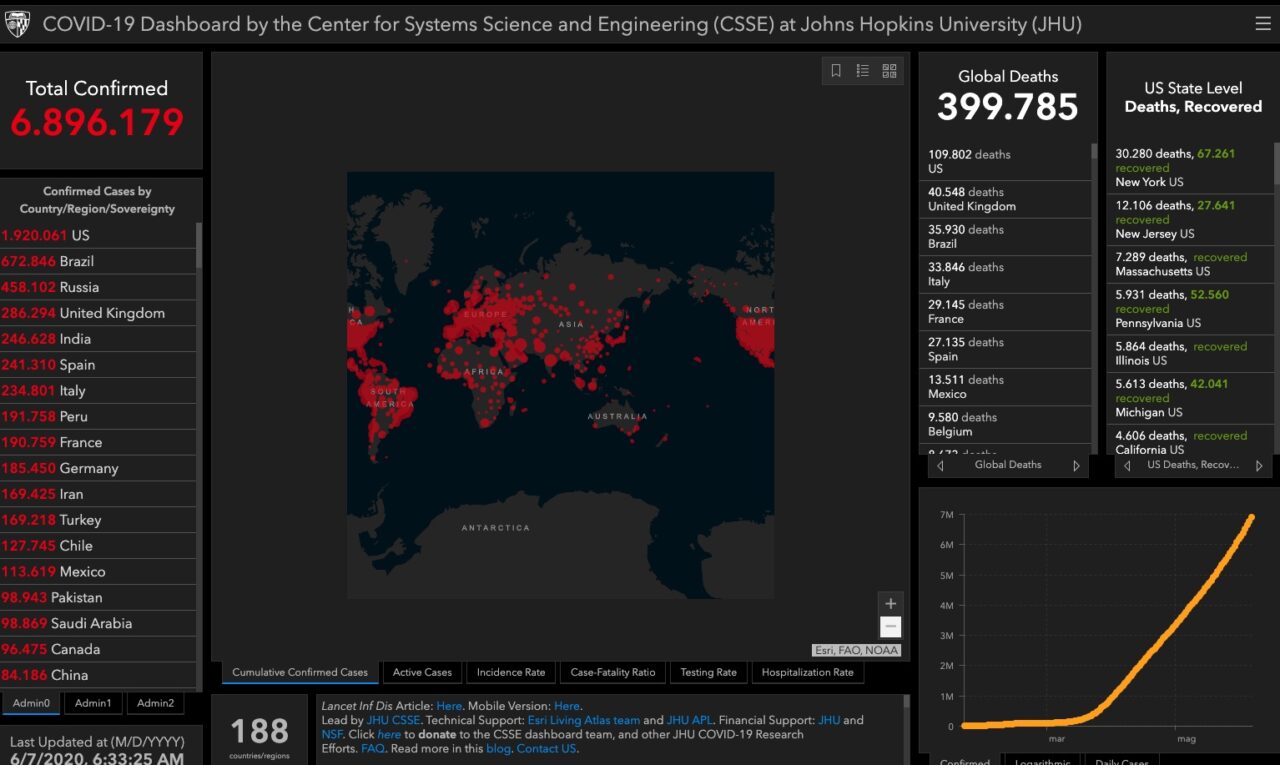Click the JHU shield logo
1280x765 pixels.
(x=17, y=24)
